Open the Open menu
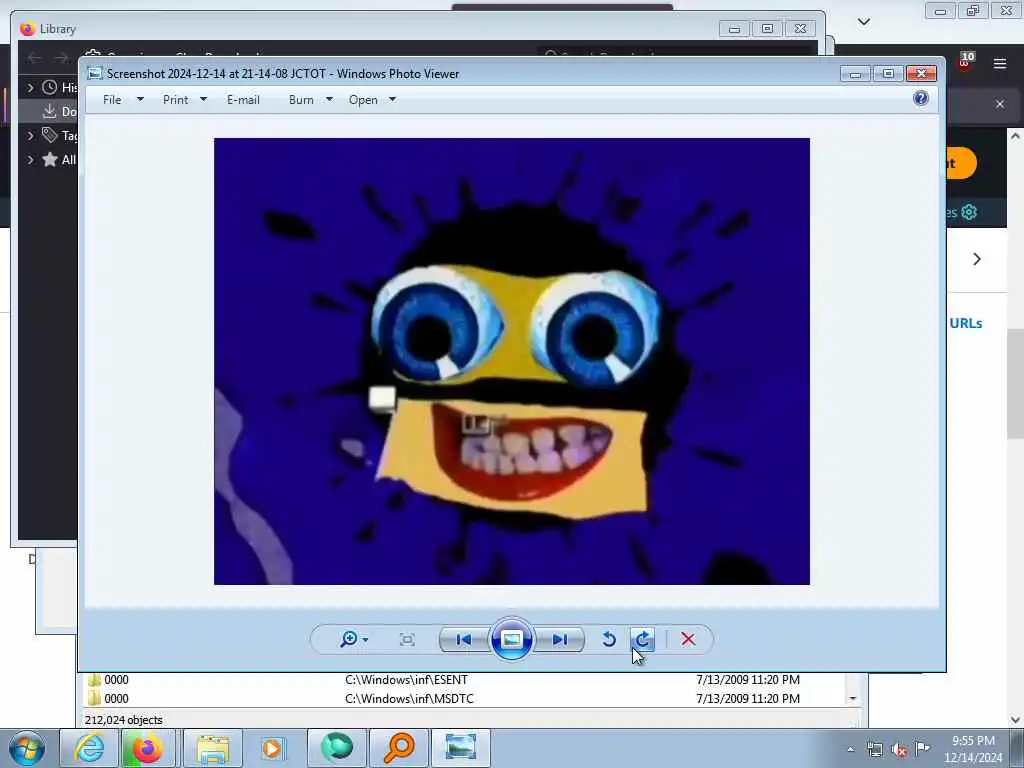The width and height of the screenshot is (1024, 768). [363, 100]
